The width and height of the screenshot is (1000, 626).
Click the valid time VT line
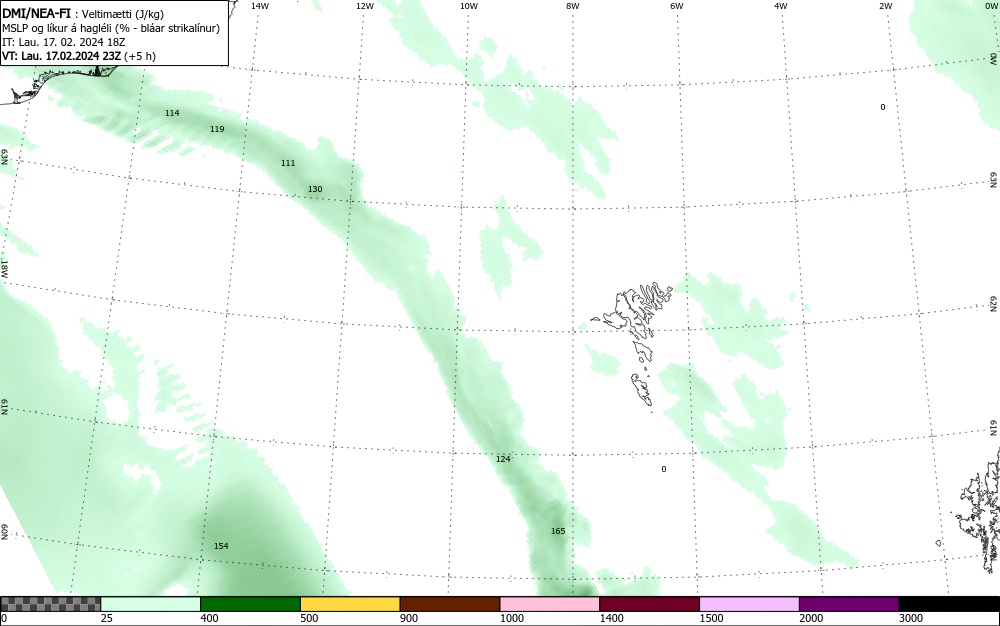pos(79,56)
